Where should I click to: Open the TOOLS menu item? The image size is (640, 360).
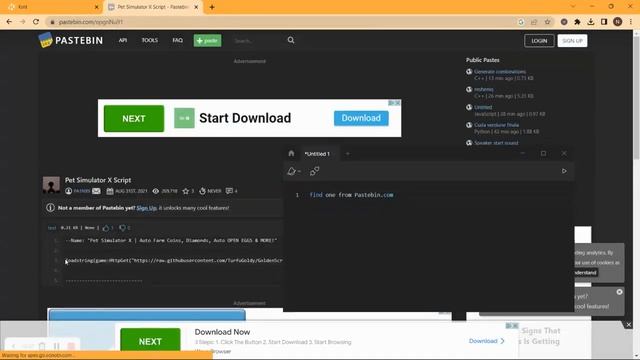[149, 40]
